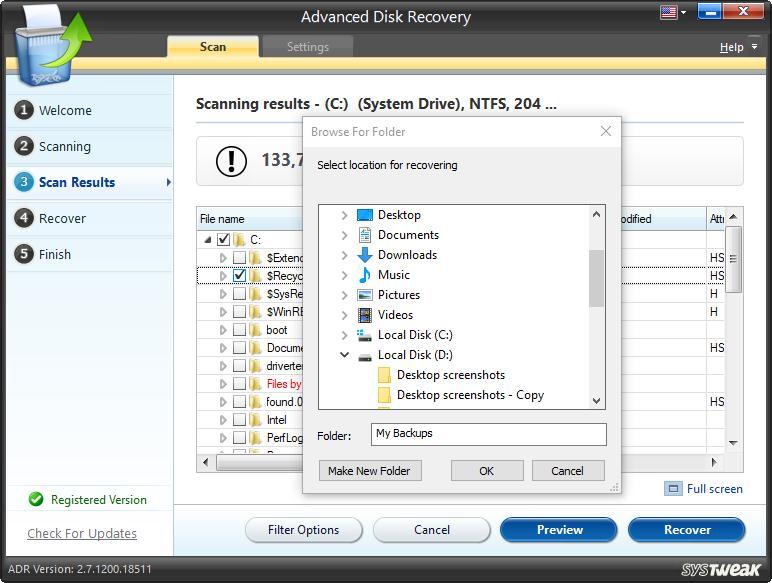Image resolution: width=772 pixels, height=583 pixels.
Task: Click the Videos folder icon
Action: tap(365, 315)
